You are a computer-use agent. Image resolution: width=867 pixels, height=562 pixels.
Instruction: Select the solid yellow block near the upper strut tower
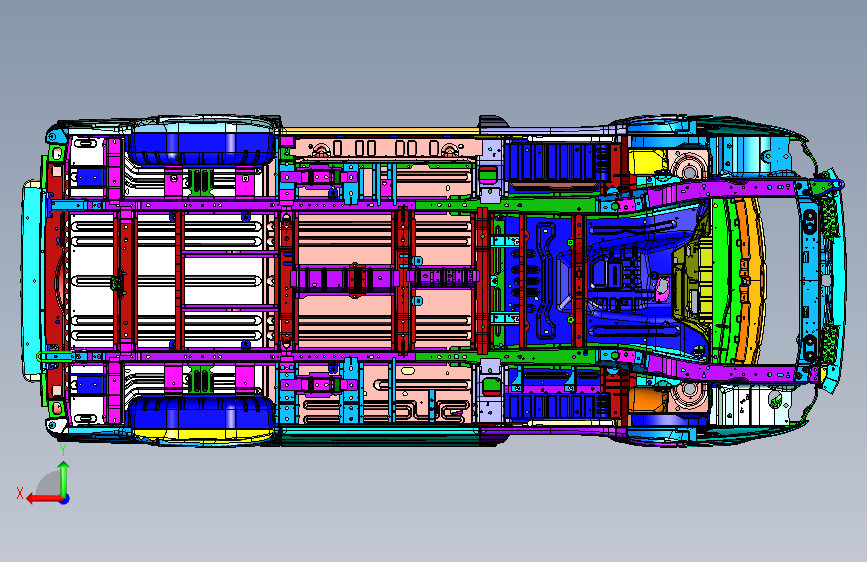click(647, 163)
